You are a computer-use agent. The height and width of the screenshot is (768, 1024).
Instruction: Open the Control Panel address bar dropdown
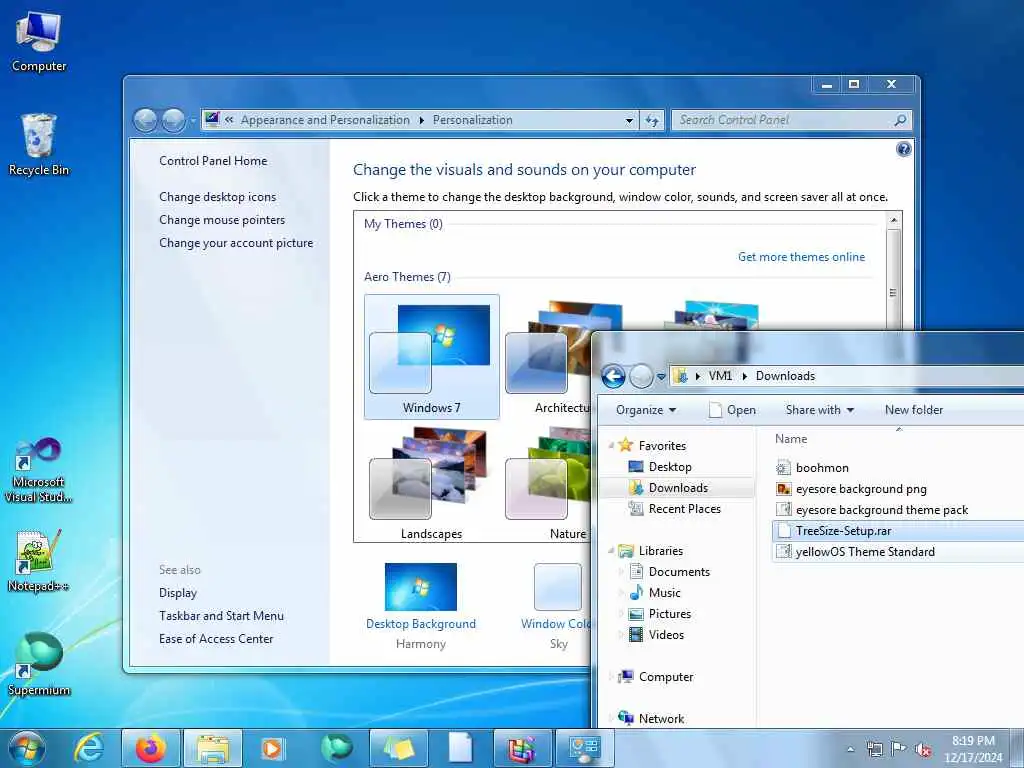629,120
